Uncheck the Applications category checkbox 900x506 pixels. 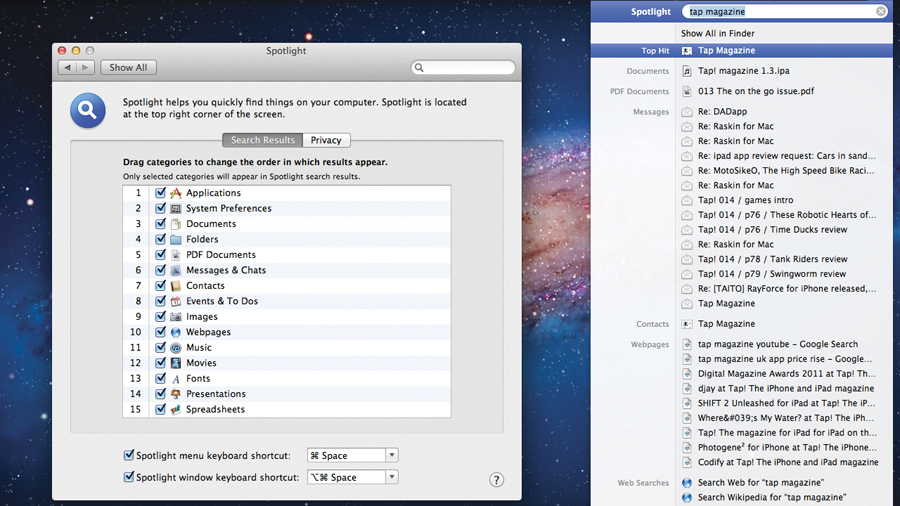160,193
